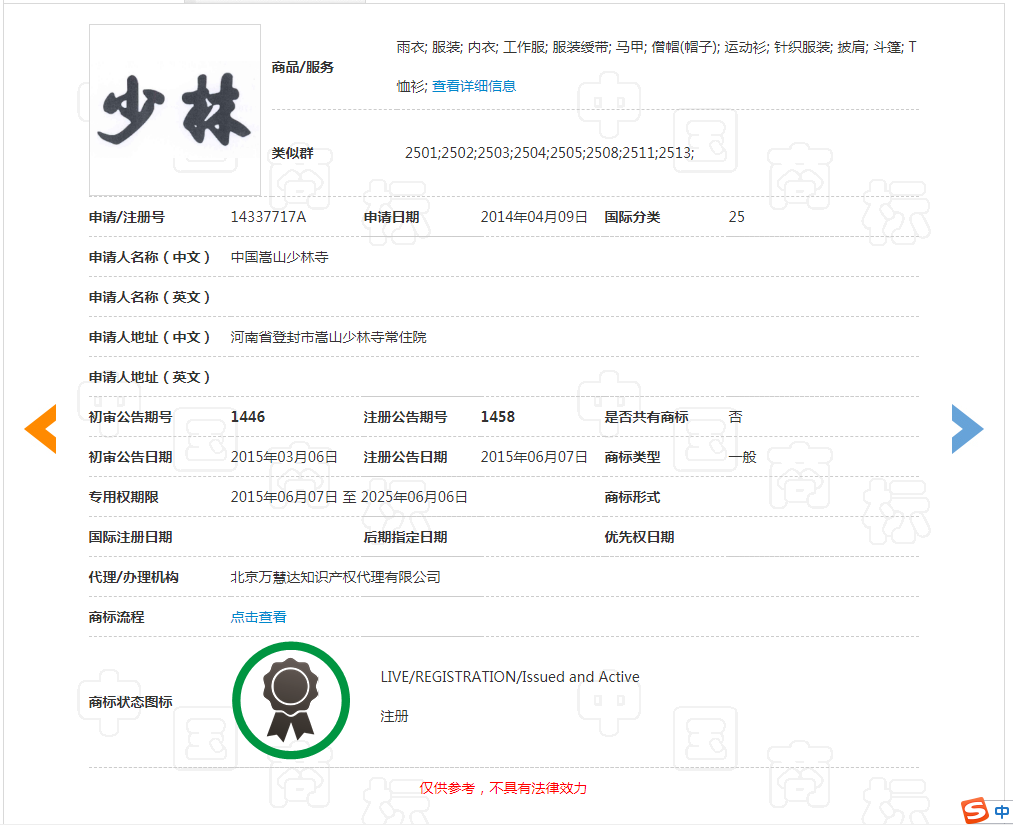Click the 国际分类 field label
Viewport: 1013px width, 827px height.
pyautogui.click(x=632, y=217)
